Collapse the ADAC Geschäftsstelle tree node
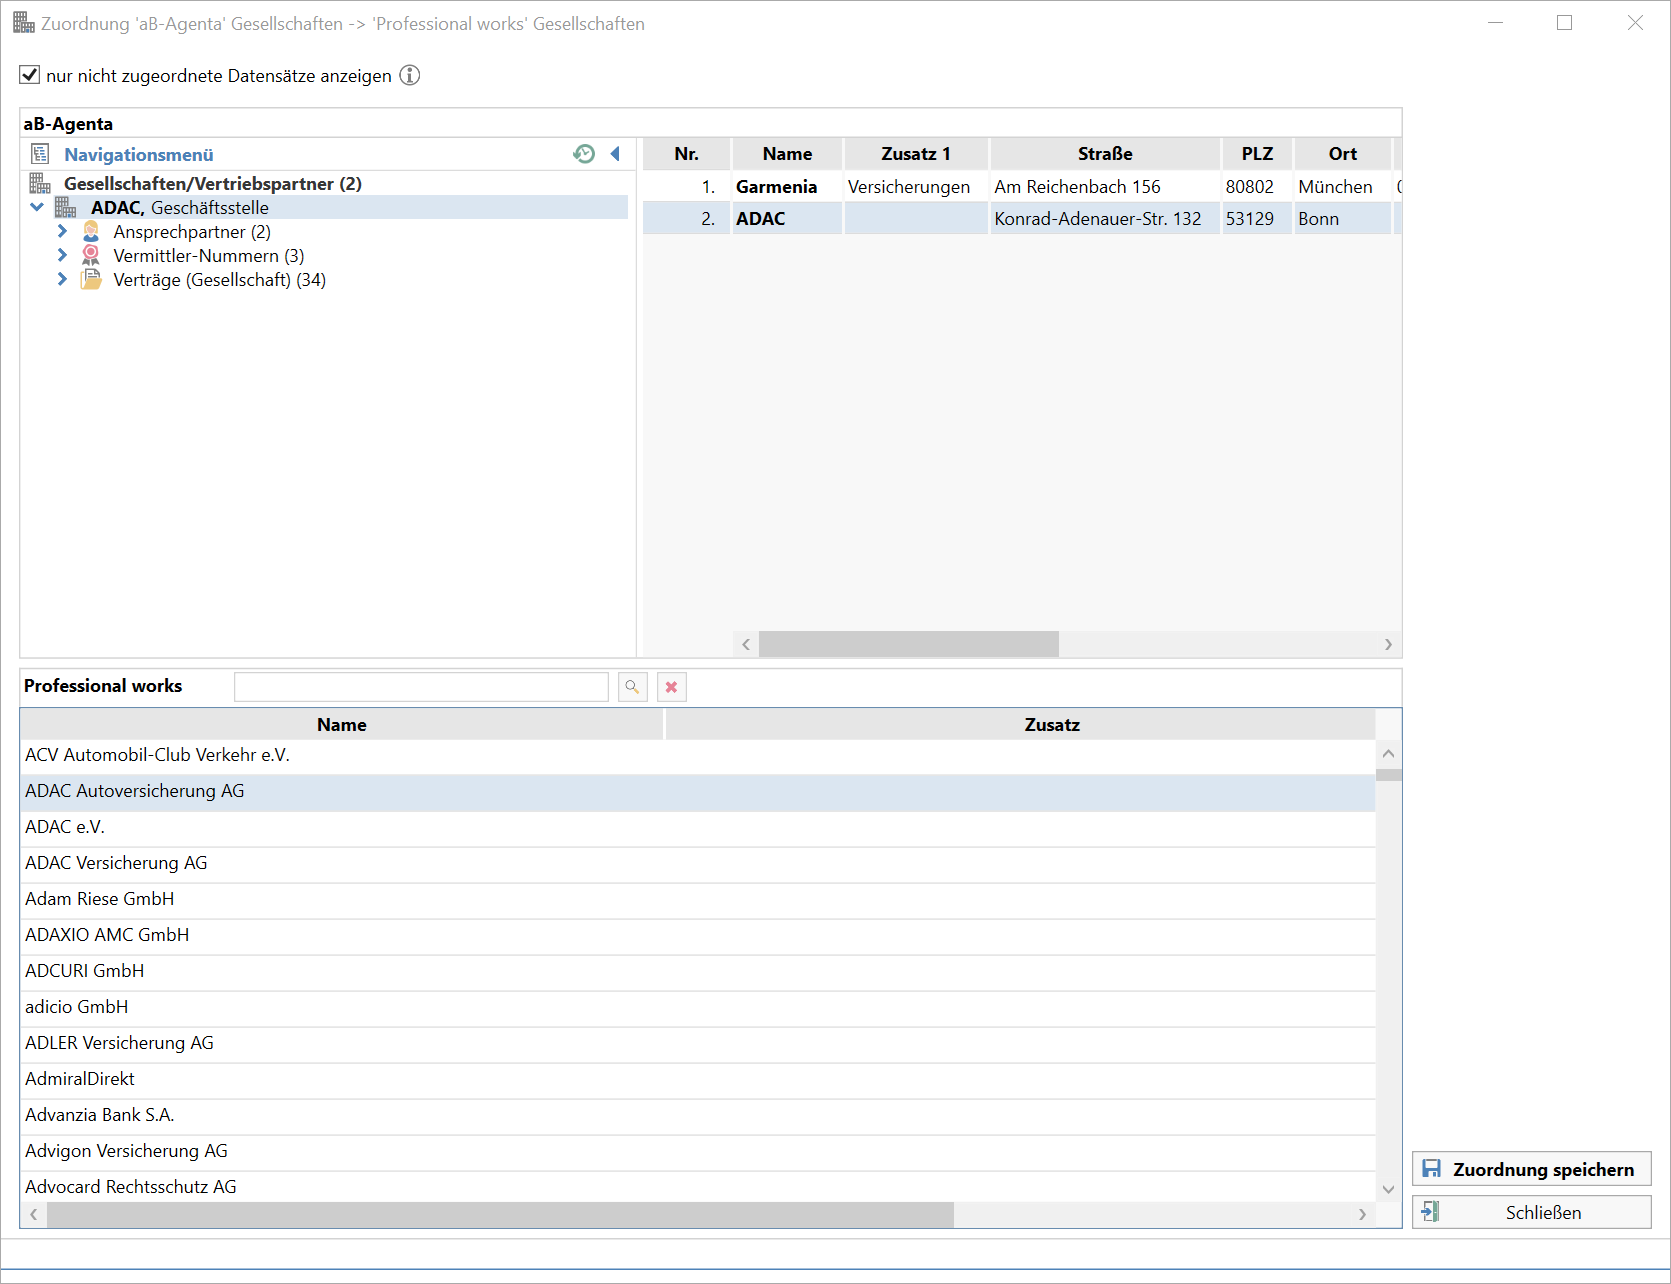1671x1284 pixels. click(x=37, y=208)
